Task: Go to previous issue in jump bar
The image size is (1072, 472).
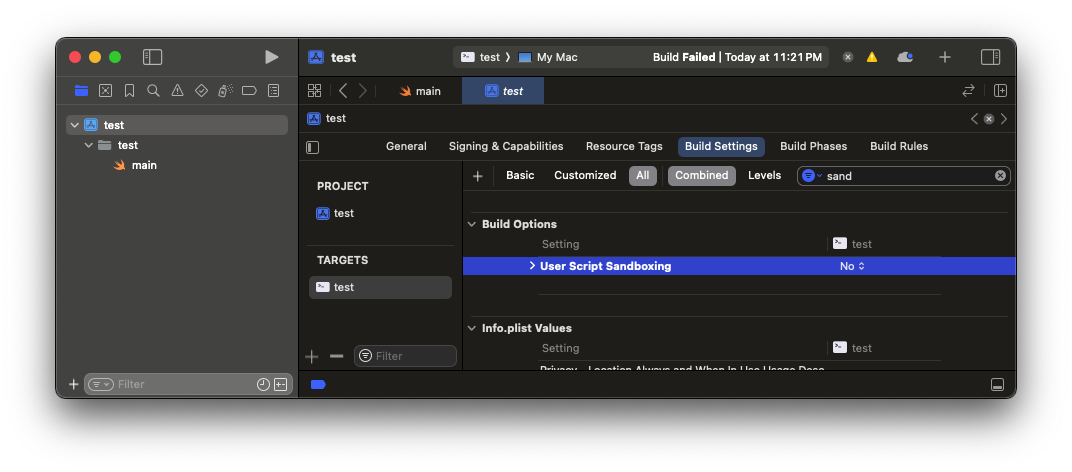Action: click(x=974, y=118)
